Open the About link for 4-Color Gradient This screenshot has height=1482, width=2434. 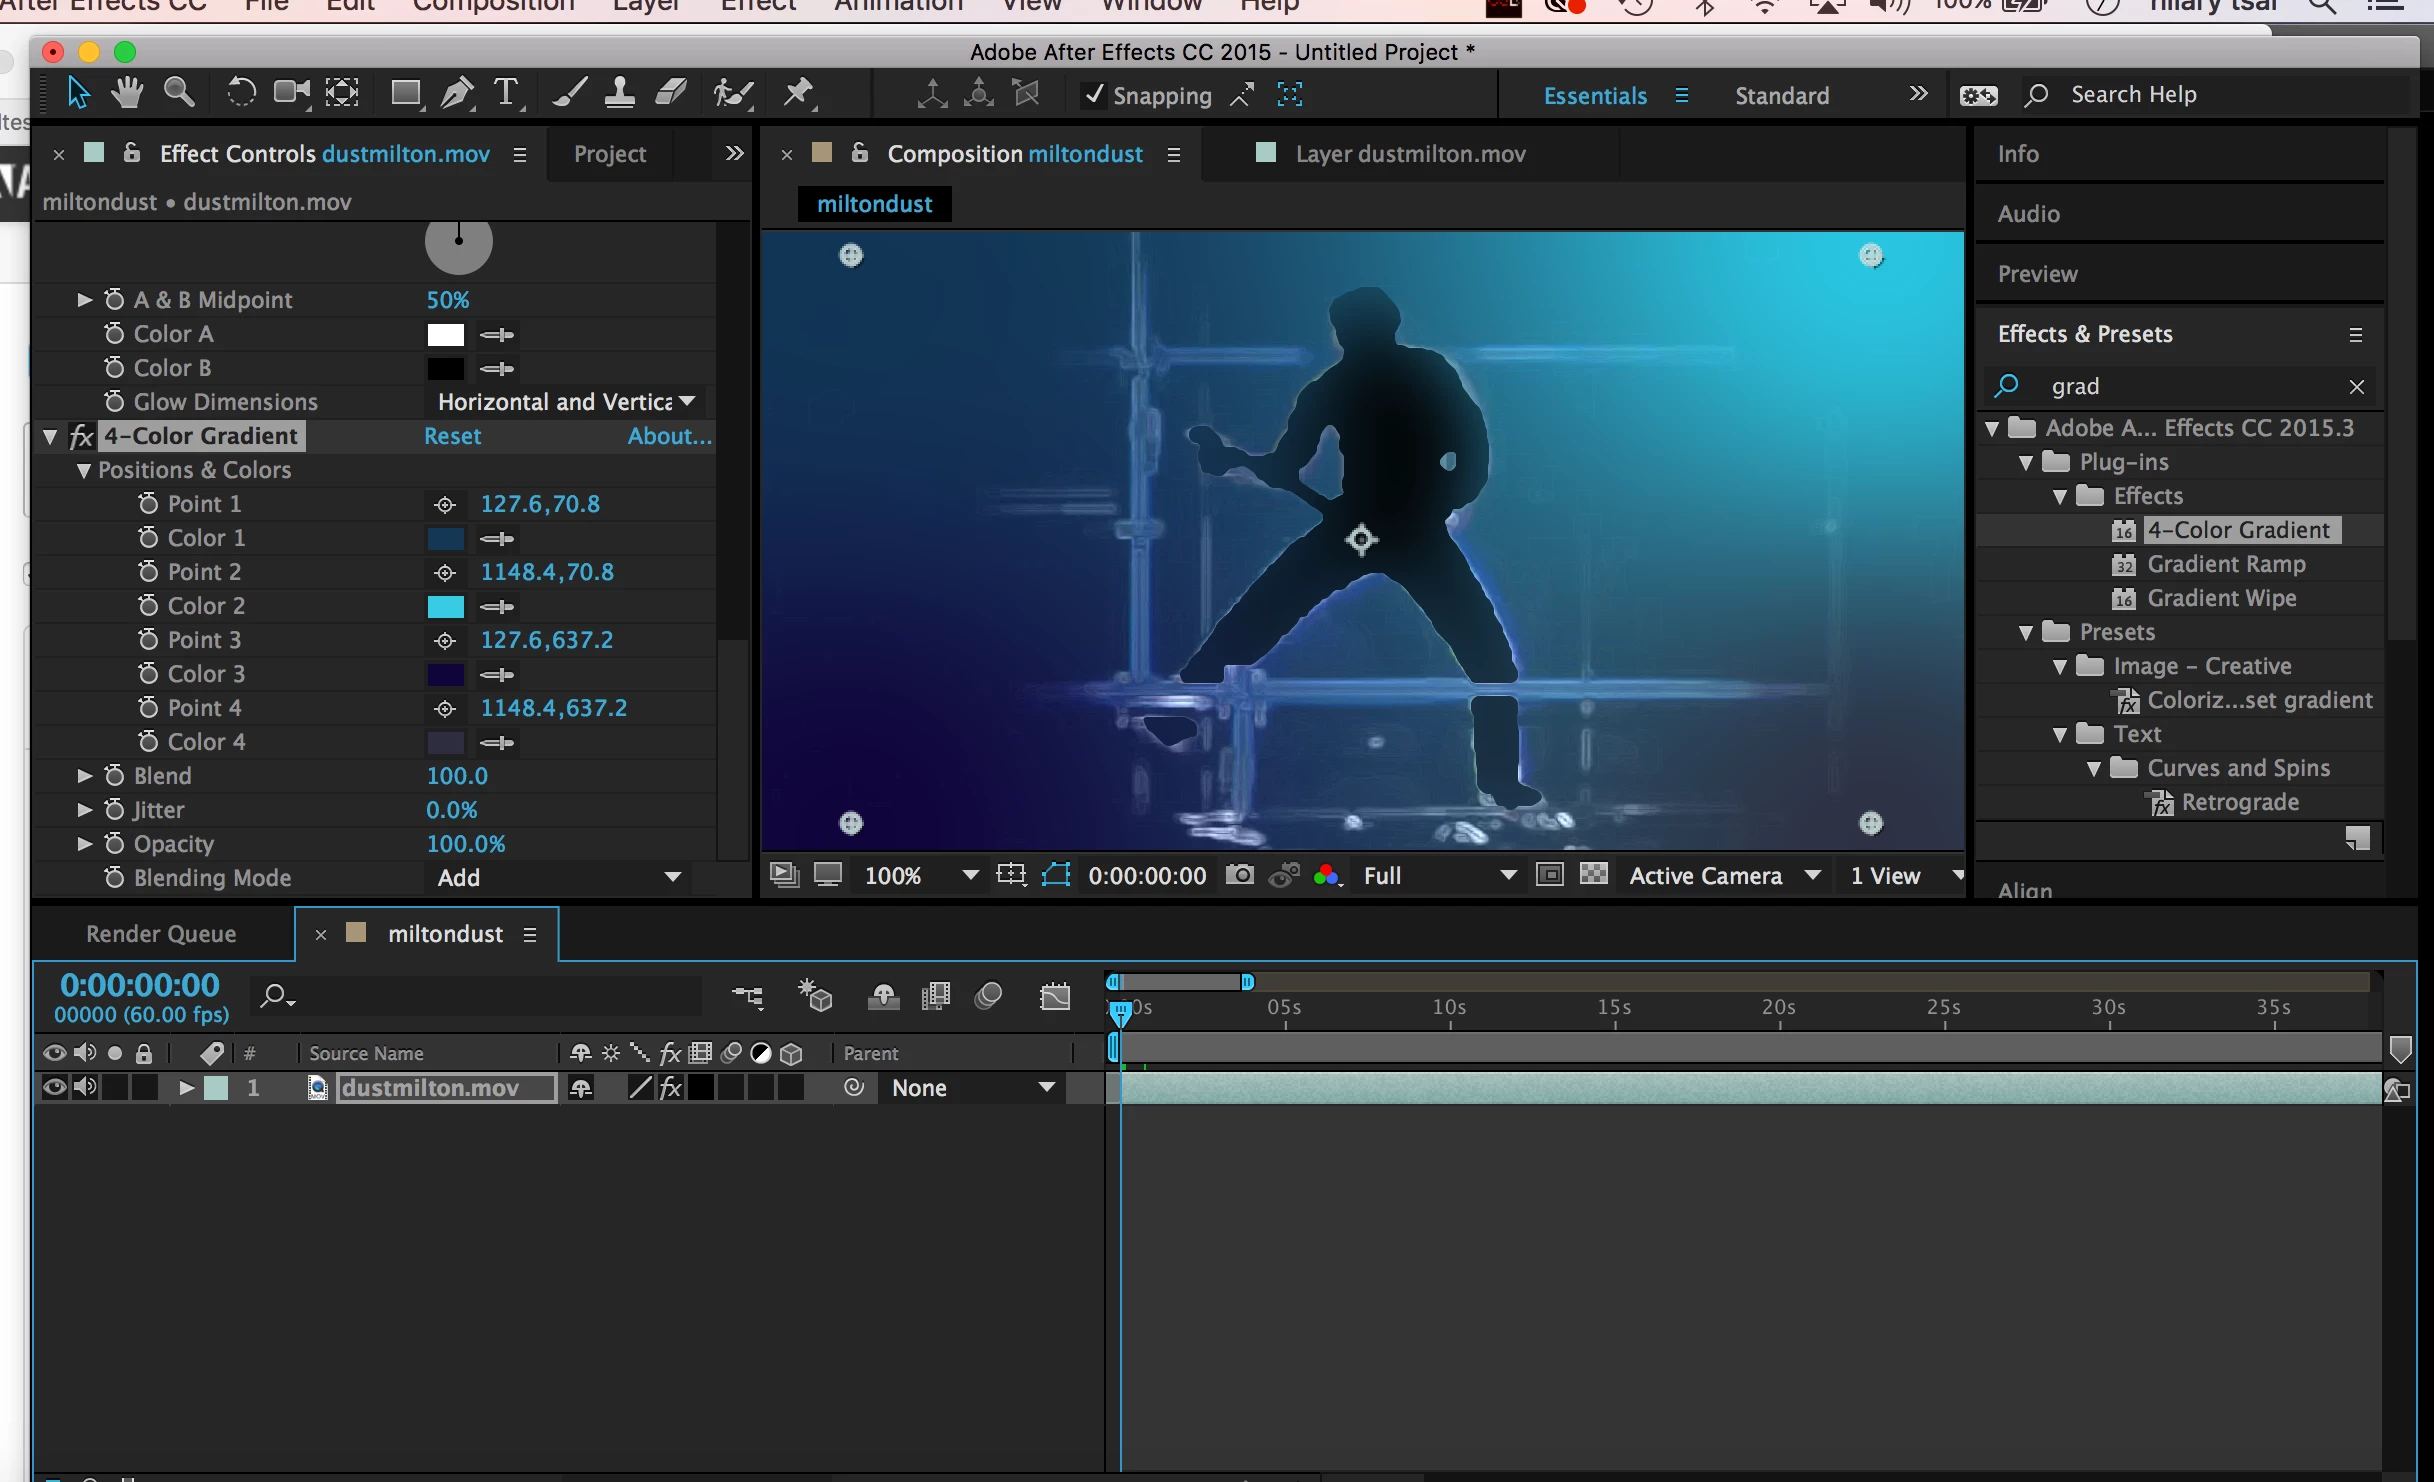point(669,436)
